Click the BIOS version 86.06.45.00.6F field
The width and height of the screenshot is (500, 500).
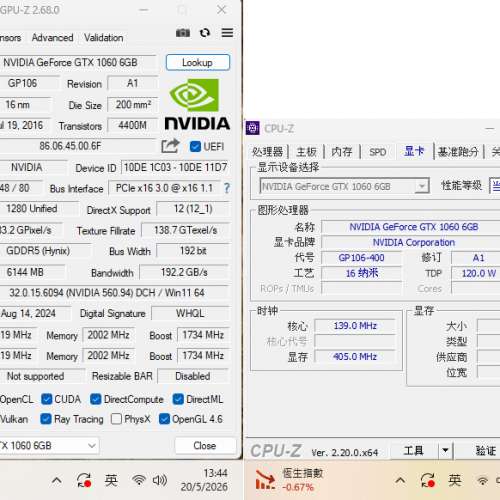[x=77, y=146]
